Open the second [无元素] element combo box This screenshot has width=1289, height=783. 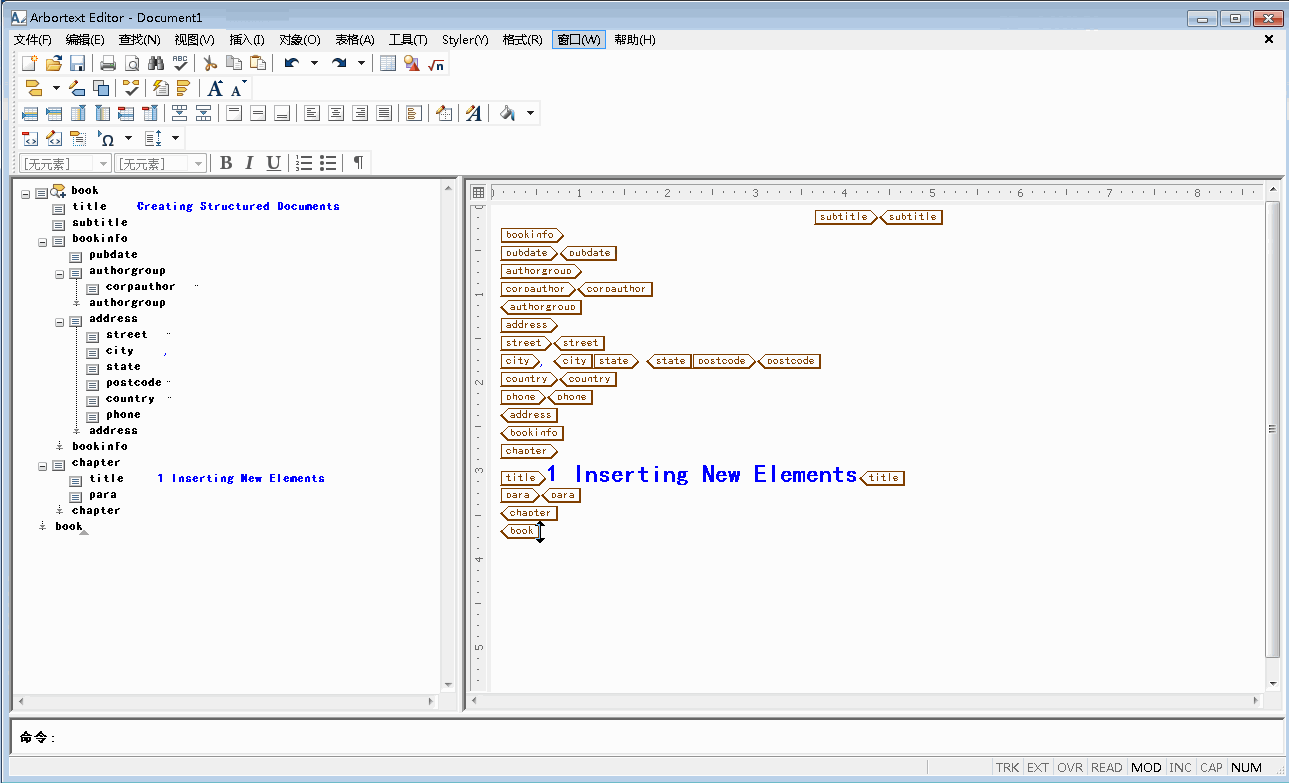pos(161,163)
